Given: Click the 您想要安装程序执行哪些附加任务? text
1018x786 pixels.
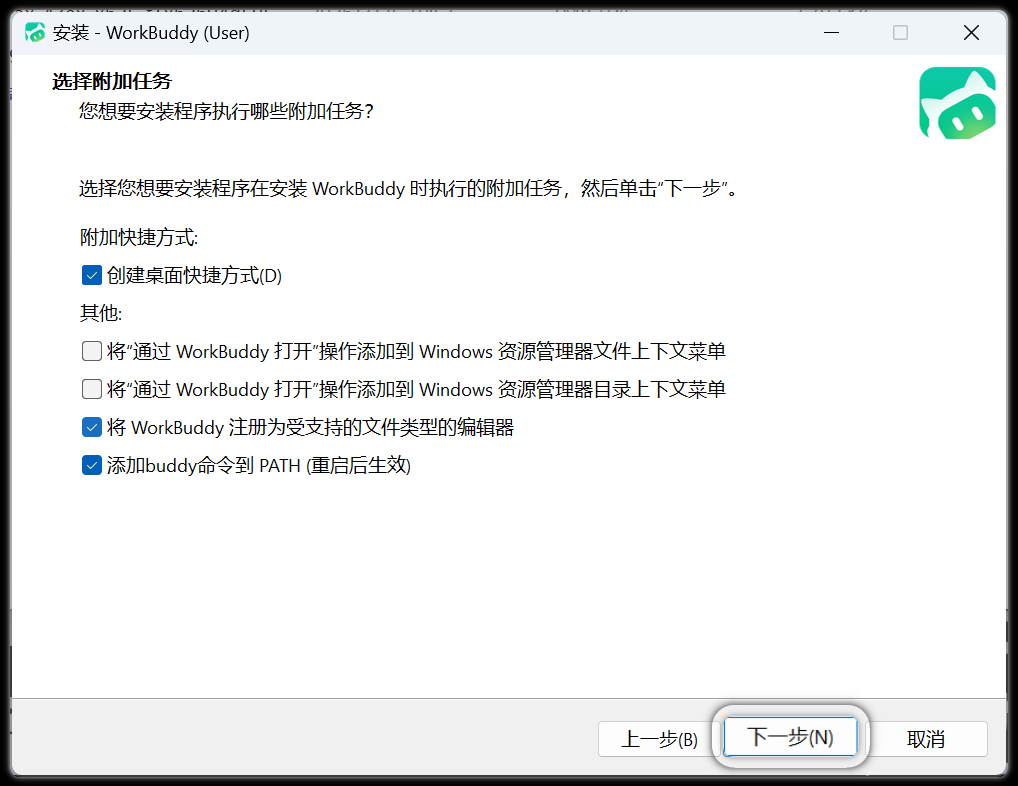Looking at the screenshot, I should 227,112.
